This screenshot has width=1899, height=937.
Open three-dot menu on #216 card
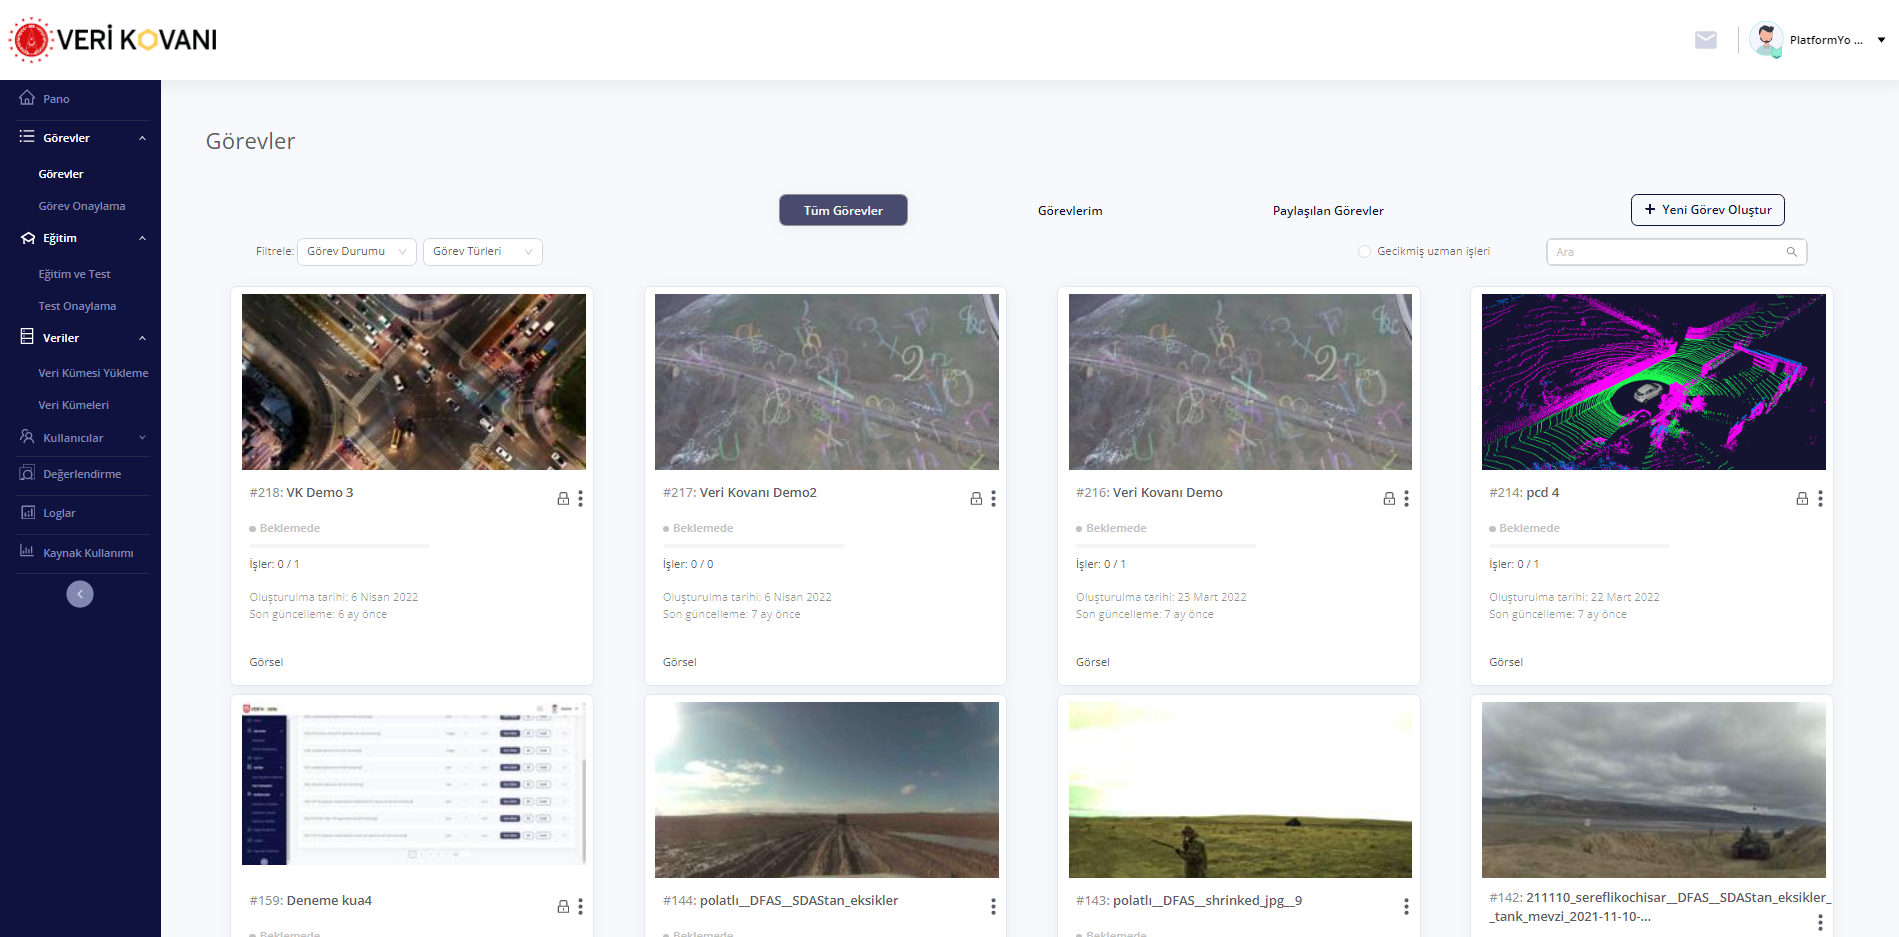[x=1406, y=498]
